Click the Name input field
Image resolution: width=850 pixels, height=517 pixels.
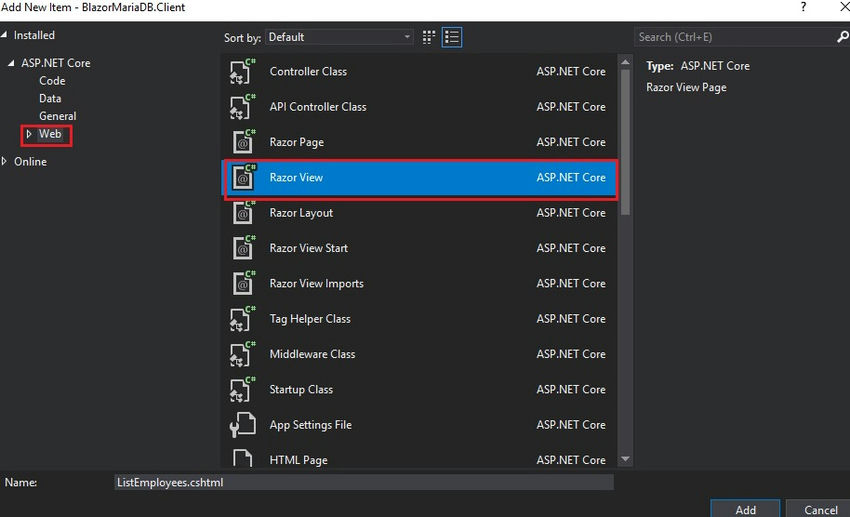click(x=363, y=482)
